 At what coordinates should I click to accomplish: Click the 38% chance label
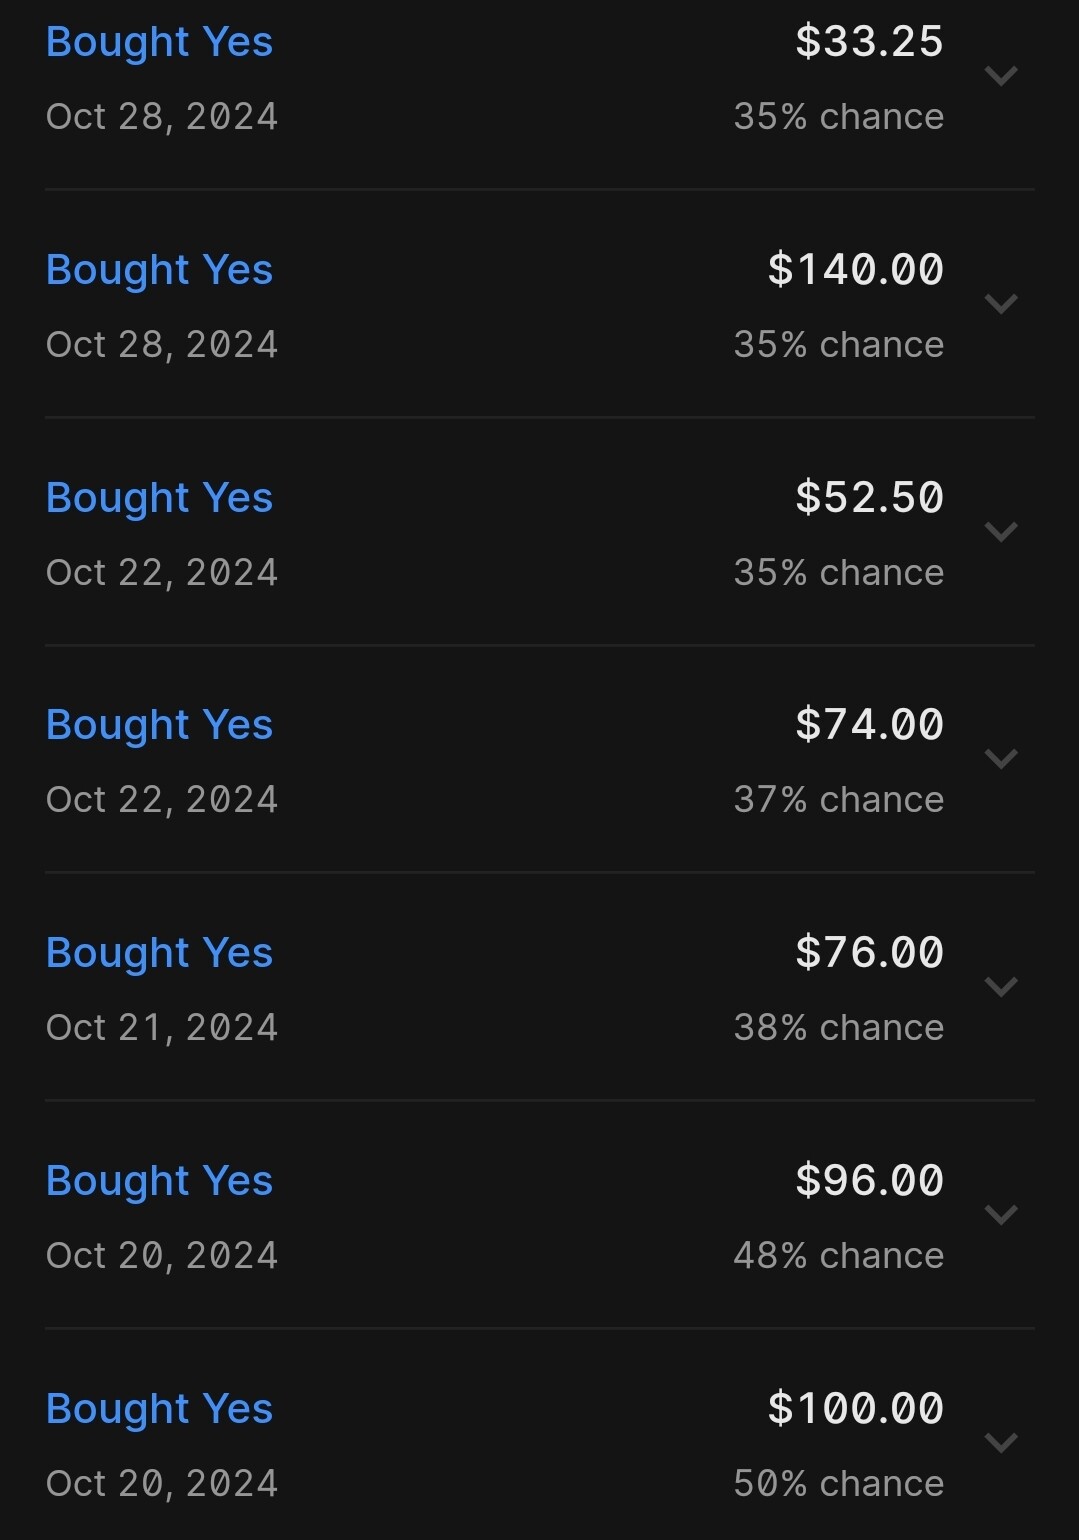[838, 1028]
